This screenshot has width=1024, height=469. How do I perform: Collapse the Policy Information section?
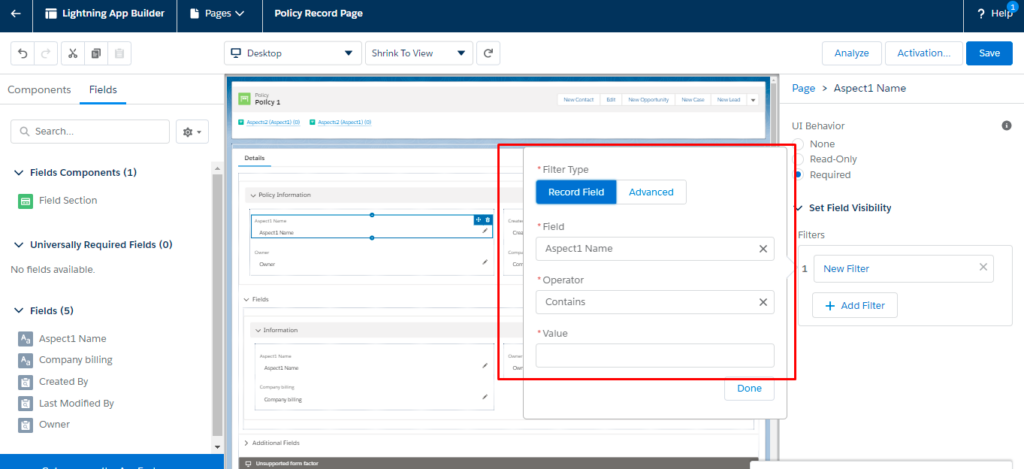click(253, 195)
